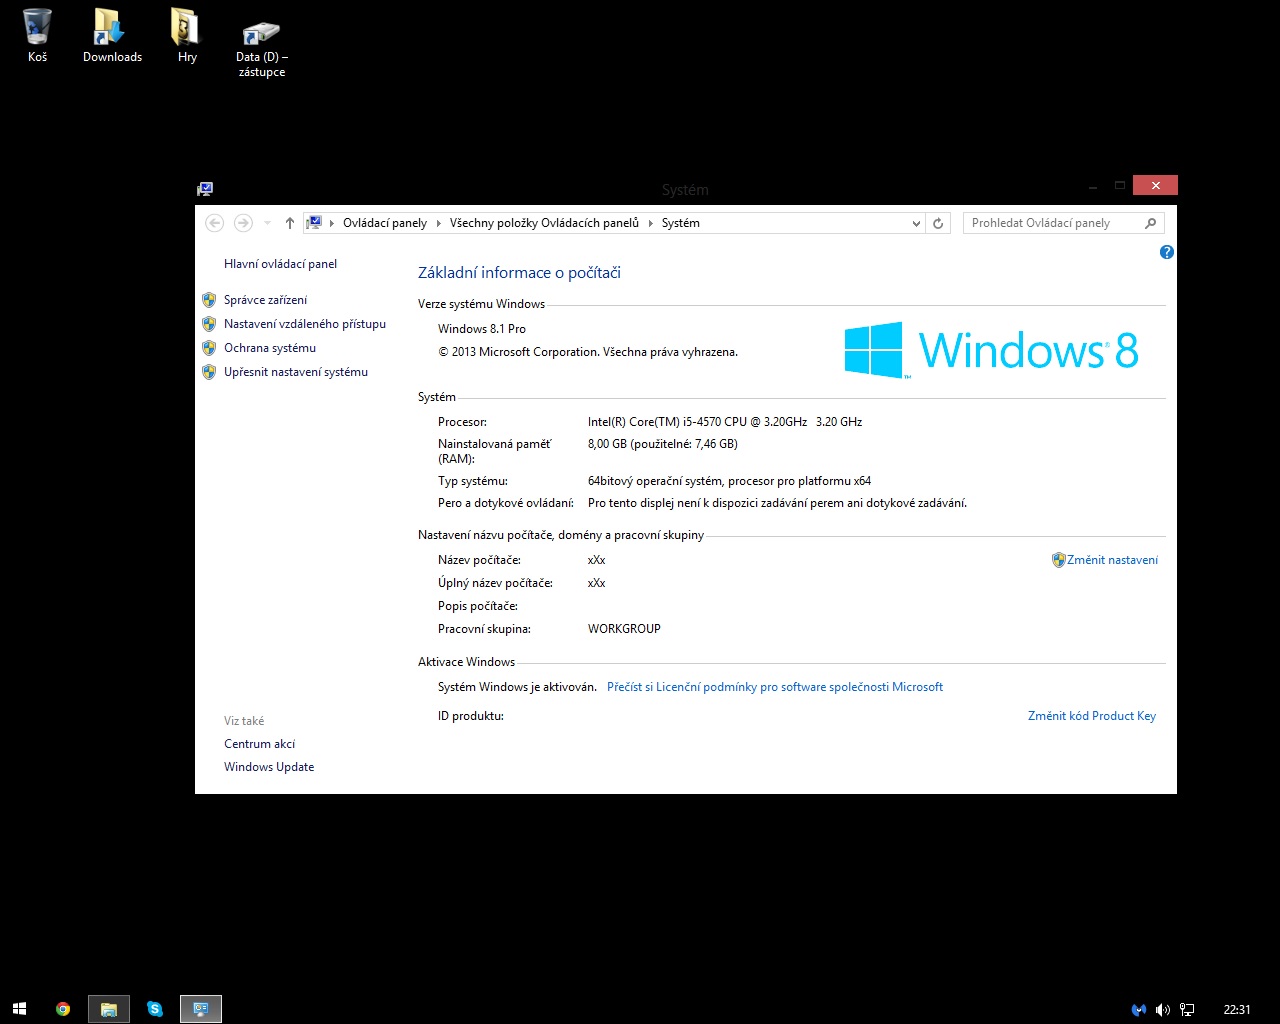The height and width of the screenshot is (1024, 1280).
Task: Click the blue help question mark icon
Action: point(1166,252)
